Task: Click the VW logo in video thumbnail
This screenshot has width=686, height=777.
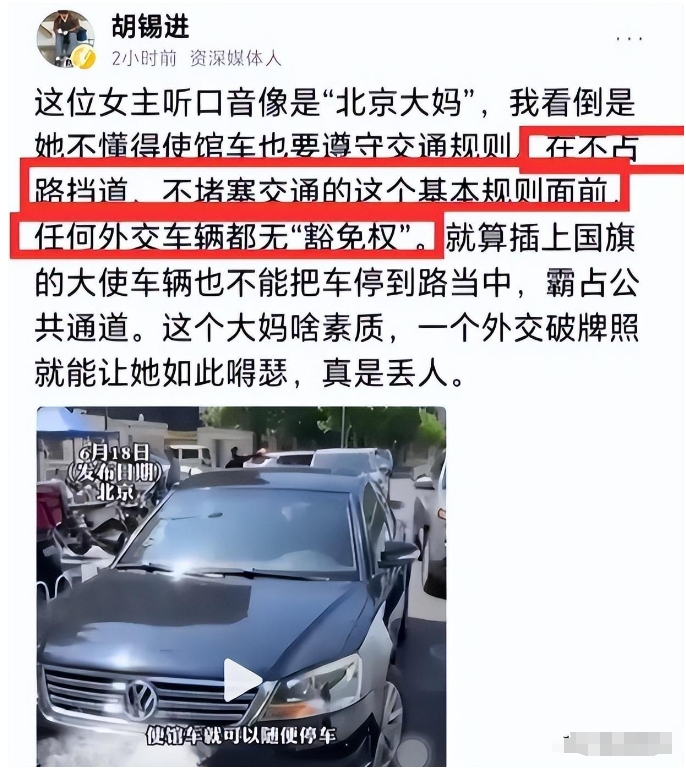Action: click(x=141, y=700)
